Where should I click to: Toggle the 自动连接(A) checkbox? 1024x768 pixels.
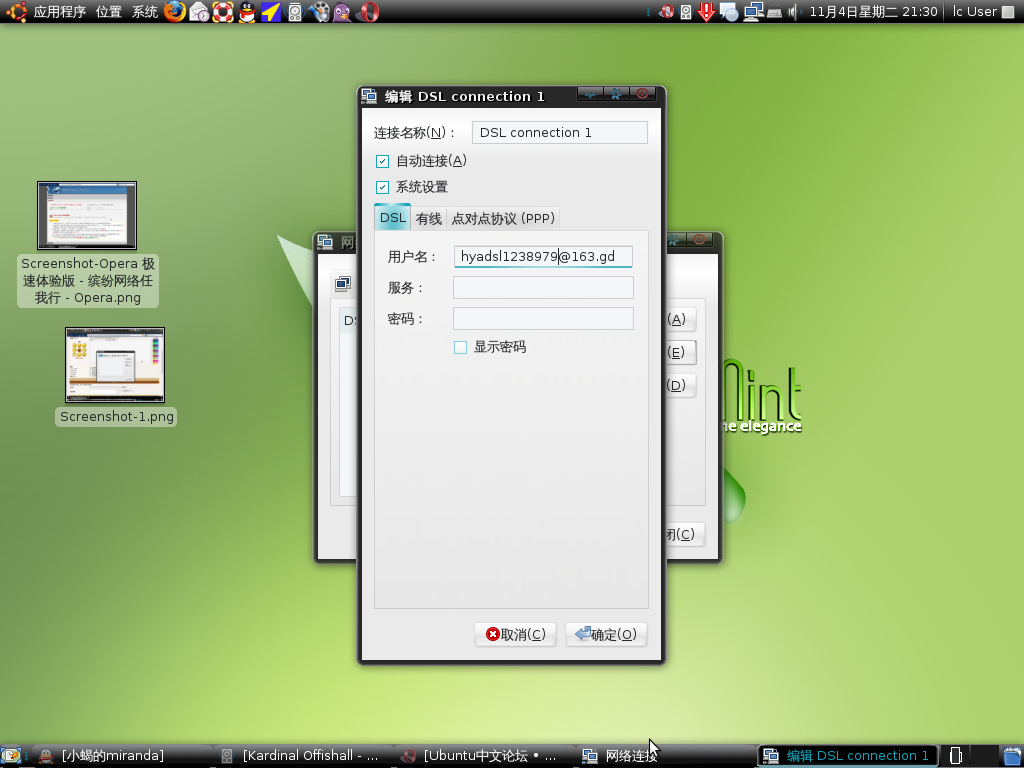(383, 161)
